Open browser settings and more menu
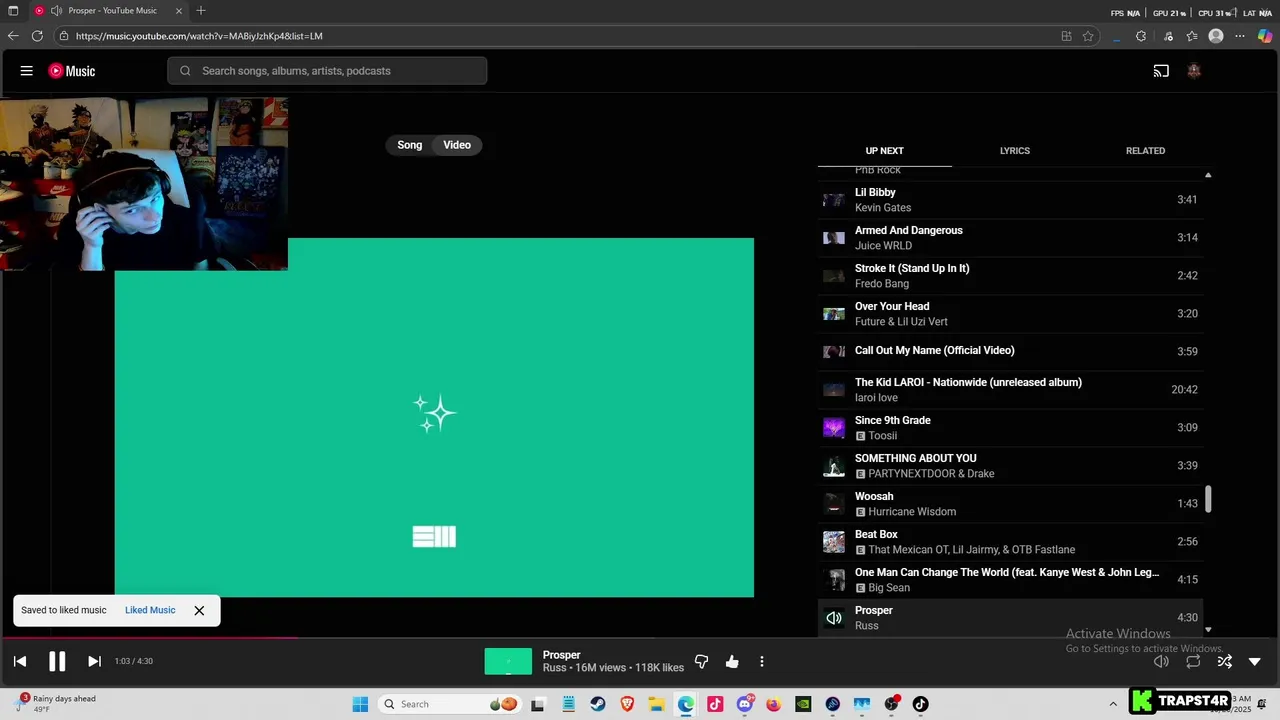Viewport: 1280px width, 720px height. pyautogui.click(x=1240, y=36)
